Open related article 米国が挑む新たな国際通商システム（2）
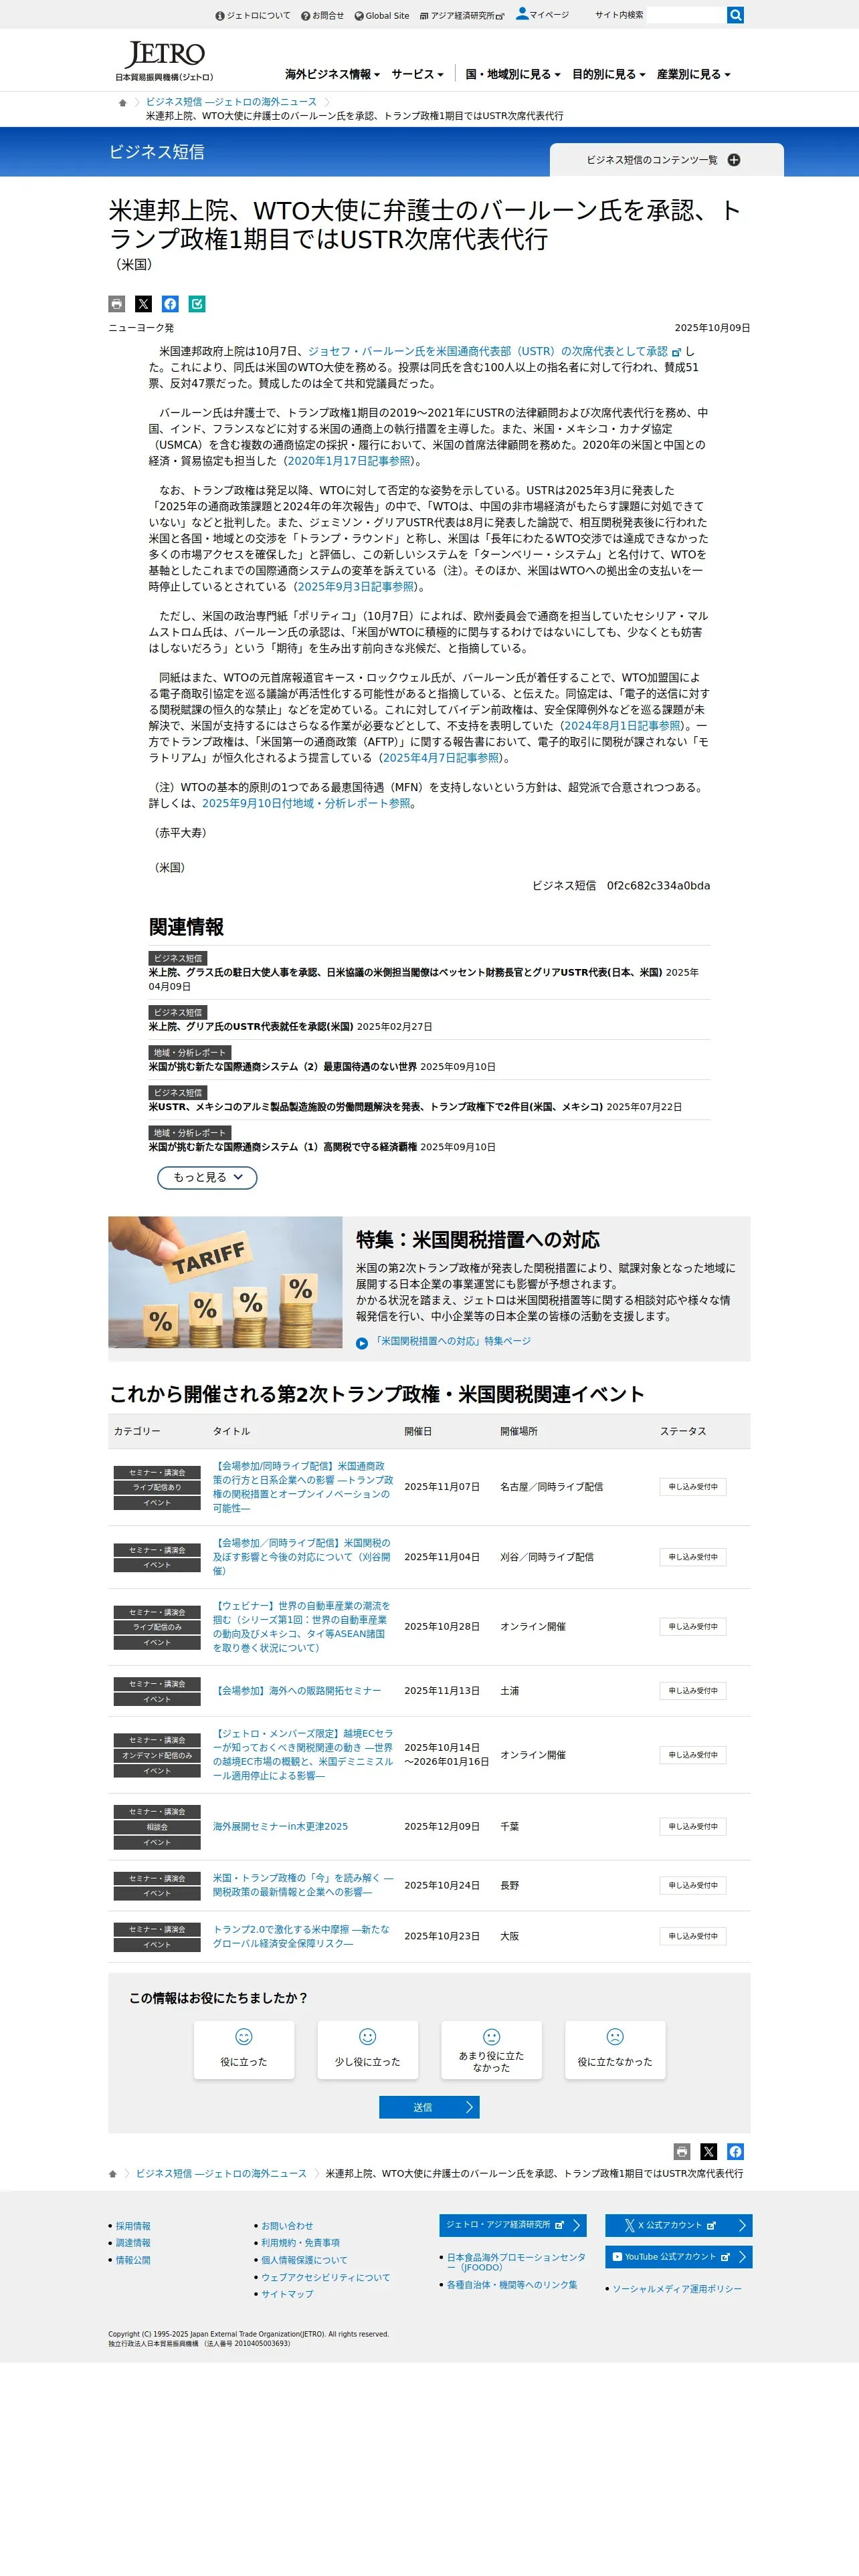Viewport: 859px width, 2576px height. tap(283, 1066)
